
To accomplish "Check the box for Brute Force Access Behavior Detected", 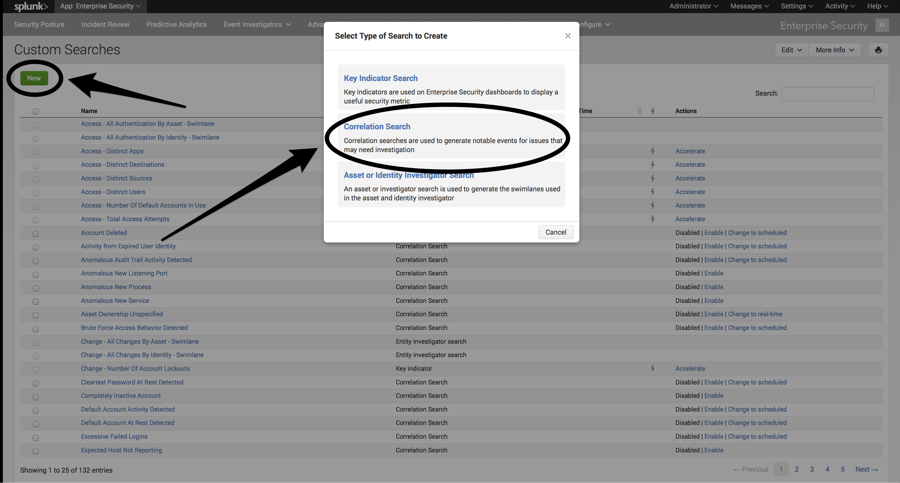I will coord(36,329).
